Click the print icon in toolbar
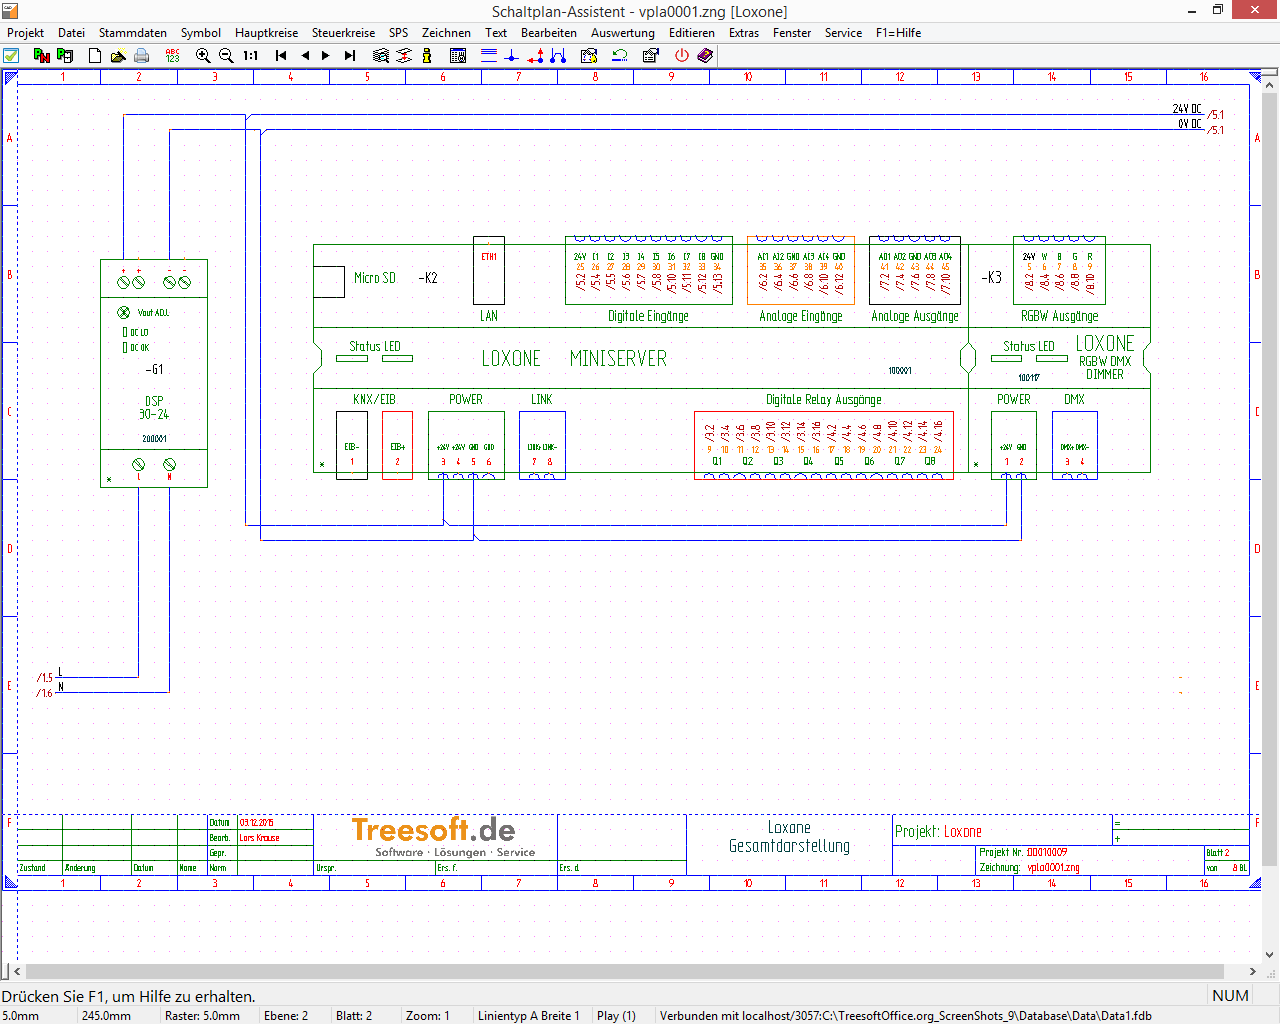This screenshot has height=1024, width=1280. [x=142, y=56]
